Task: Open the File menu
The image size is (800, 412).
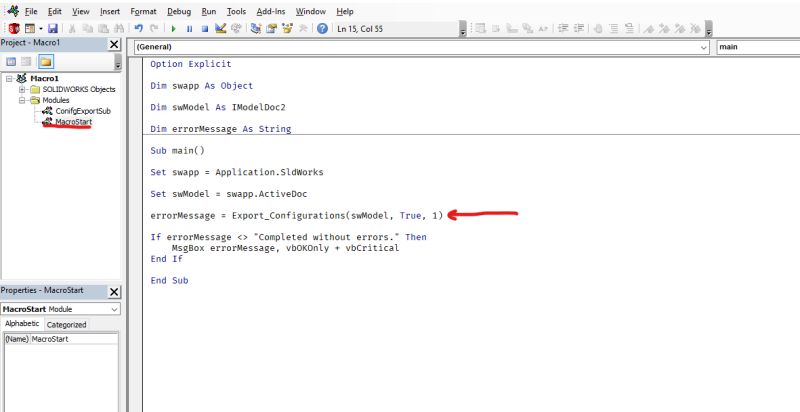Action: [x=31, y=11]
